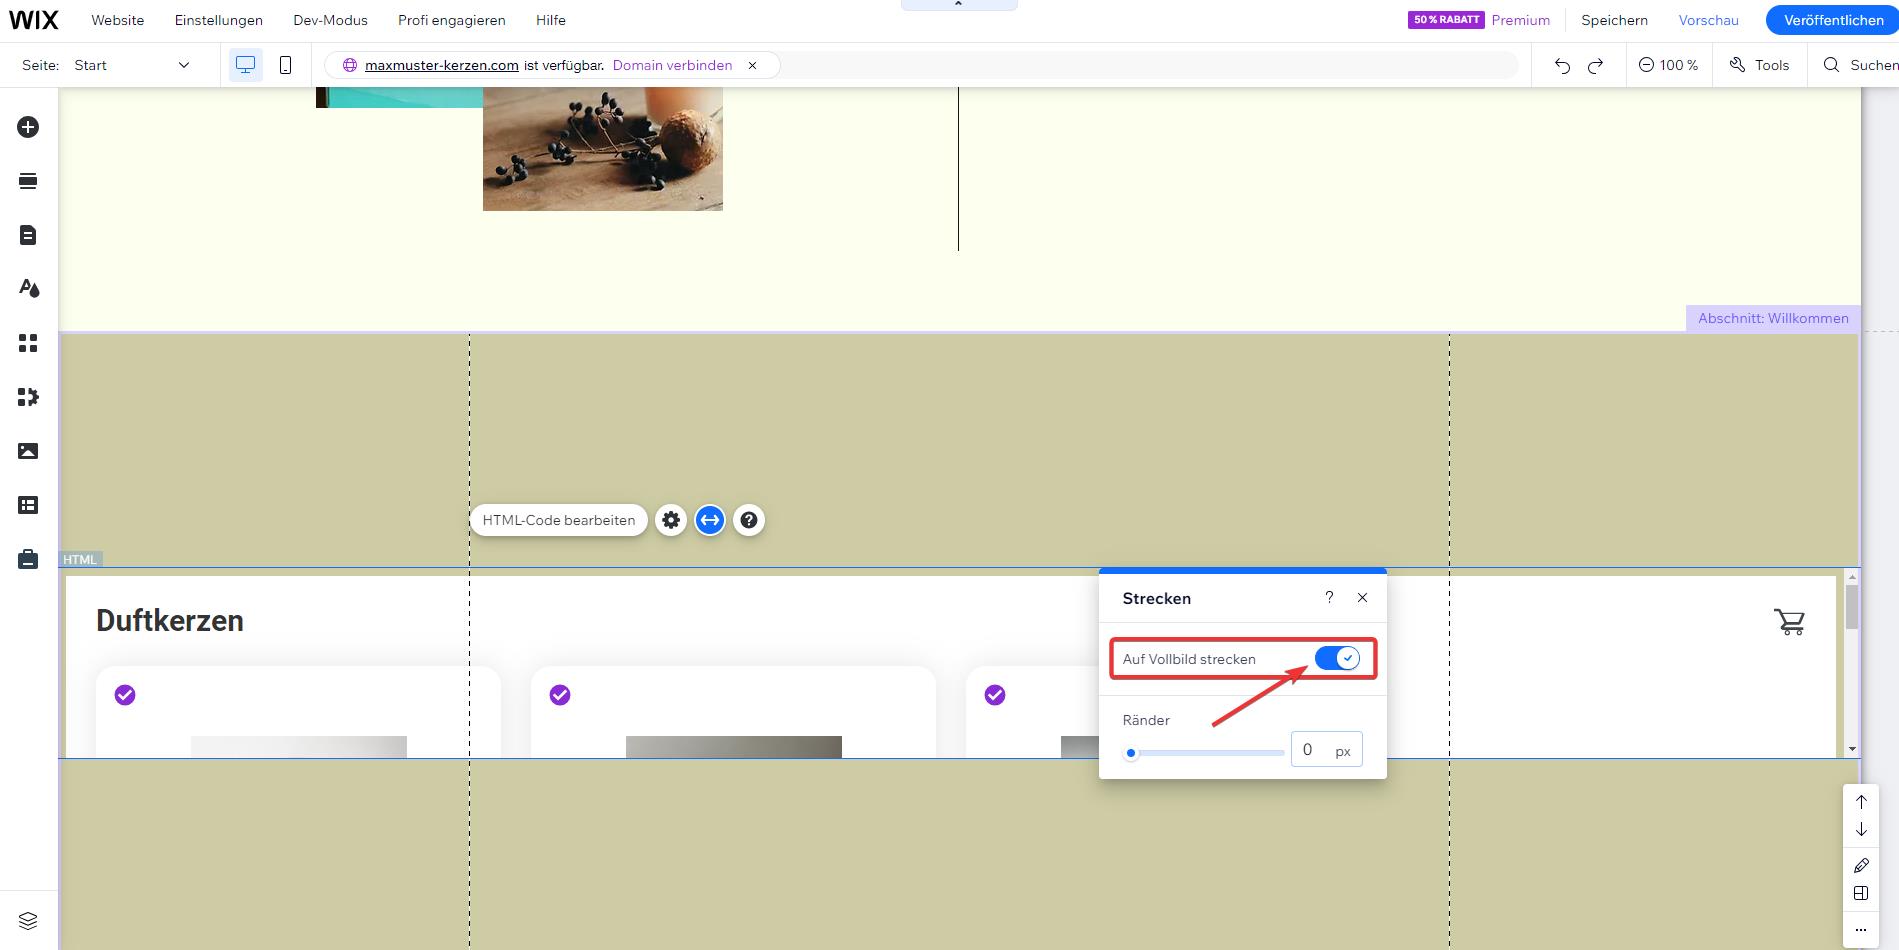The width and height of the screenshot is (1899, 950).
Task: Open HTML element settings gear icon
Action: tap(671, 520)
